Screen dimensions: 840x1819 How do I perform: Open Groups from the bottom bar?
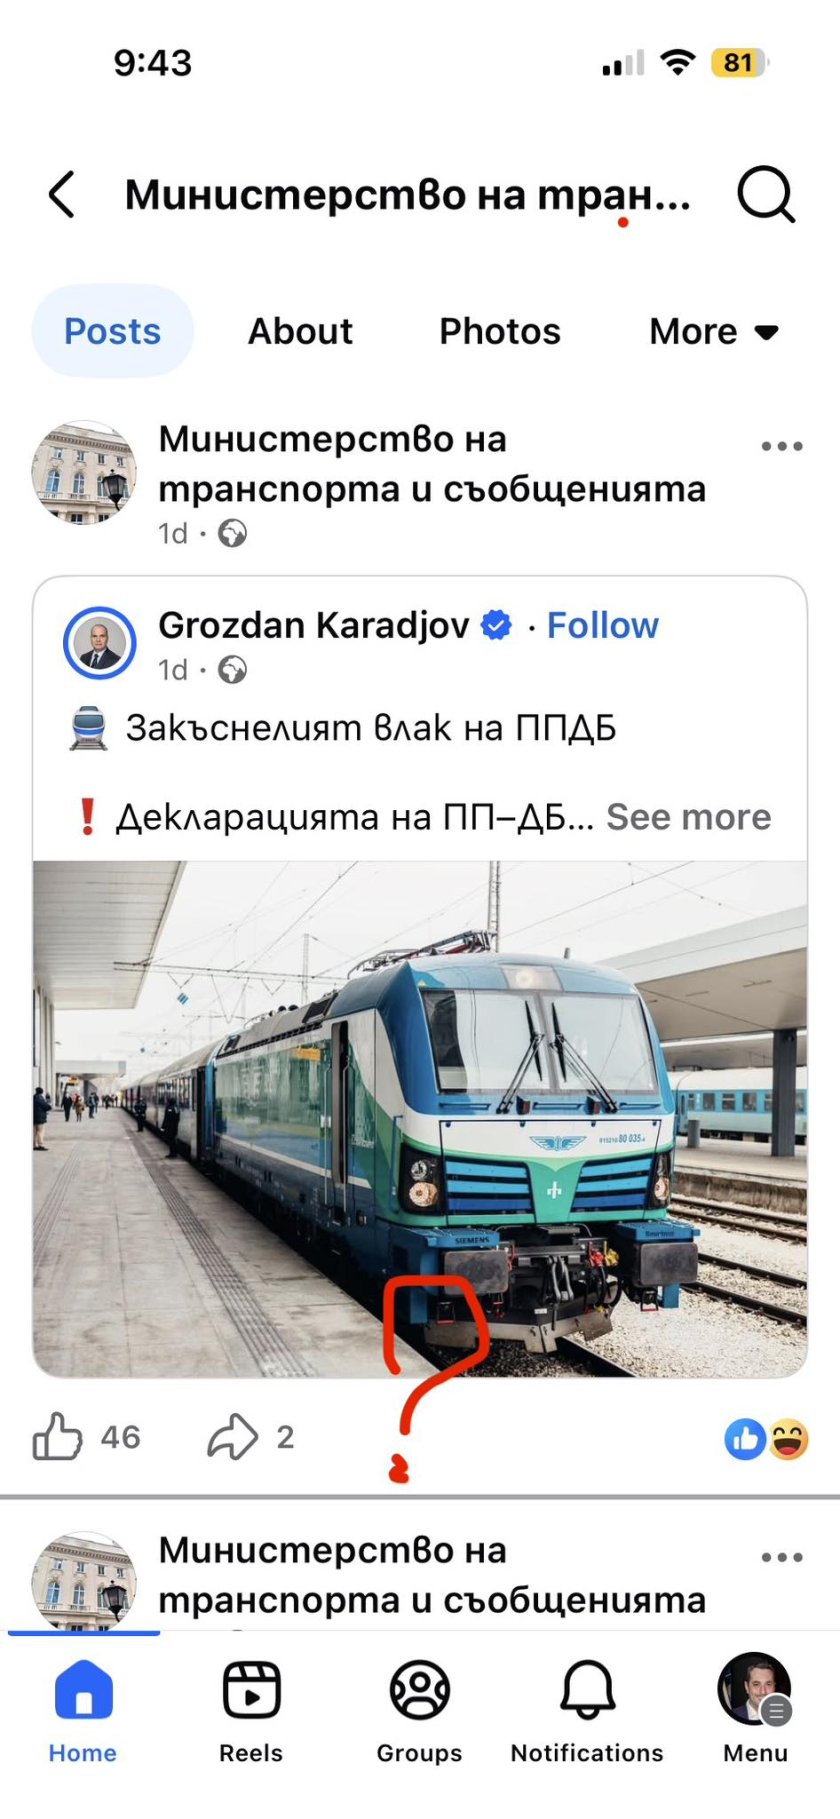click(x=419, y=1711)
